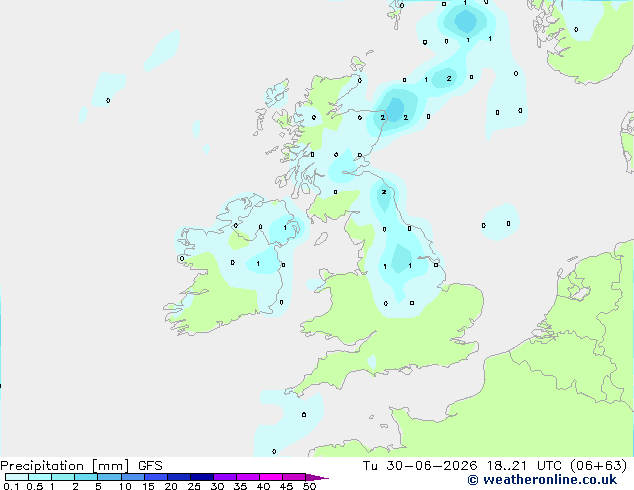Viewport: 634px width, 490px height.
Task: Click the 25–30 mm navy legend swatch
Action: click(x=201, y=477)
